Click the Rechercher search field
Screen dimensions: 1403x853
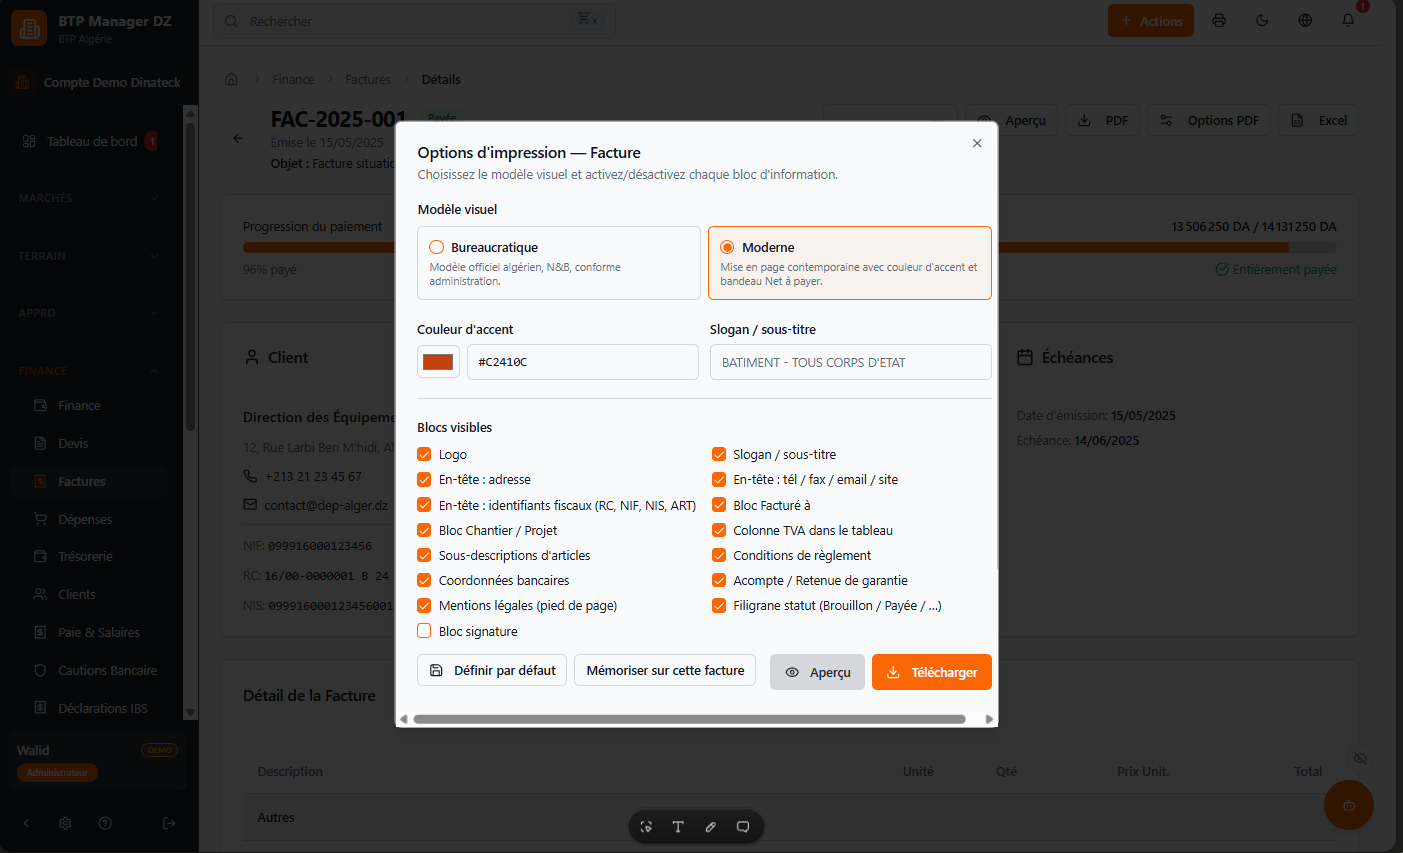point(414,21)
